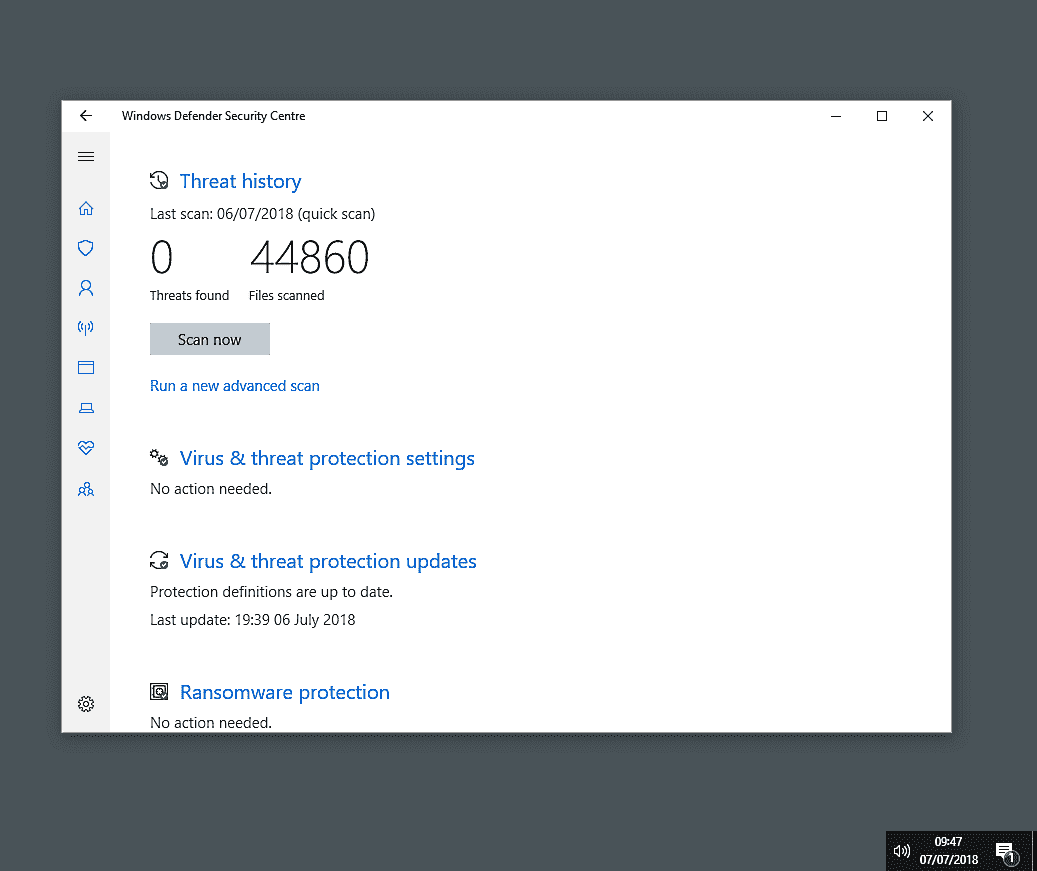This screenshot has width=1037, height=871.
Task: Click the taskbar volume speaker icon
Action: tap(901, 851)
